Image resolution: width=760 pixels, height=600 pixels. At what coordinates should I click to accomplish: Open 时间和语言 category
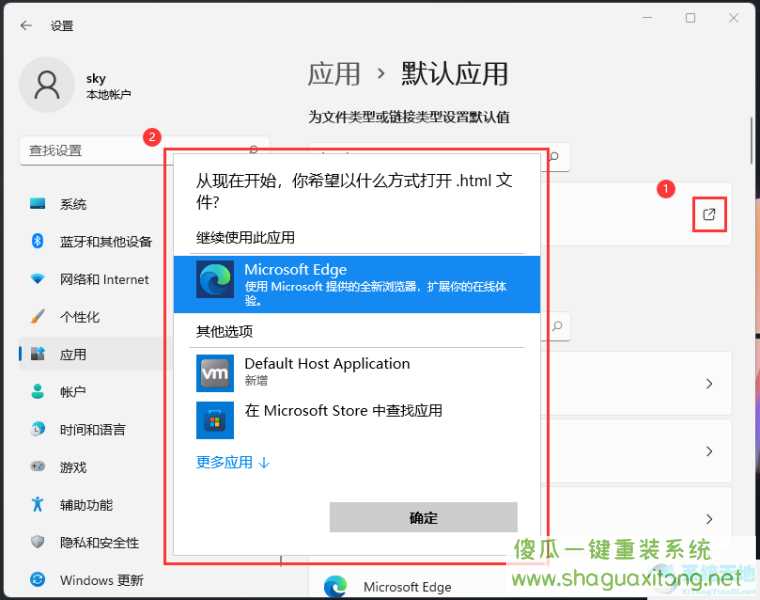click(92, 429)
